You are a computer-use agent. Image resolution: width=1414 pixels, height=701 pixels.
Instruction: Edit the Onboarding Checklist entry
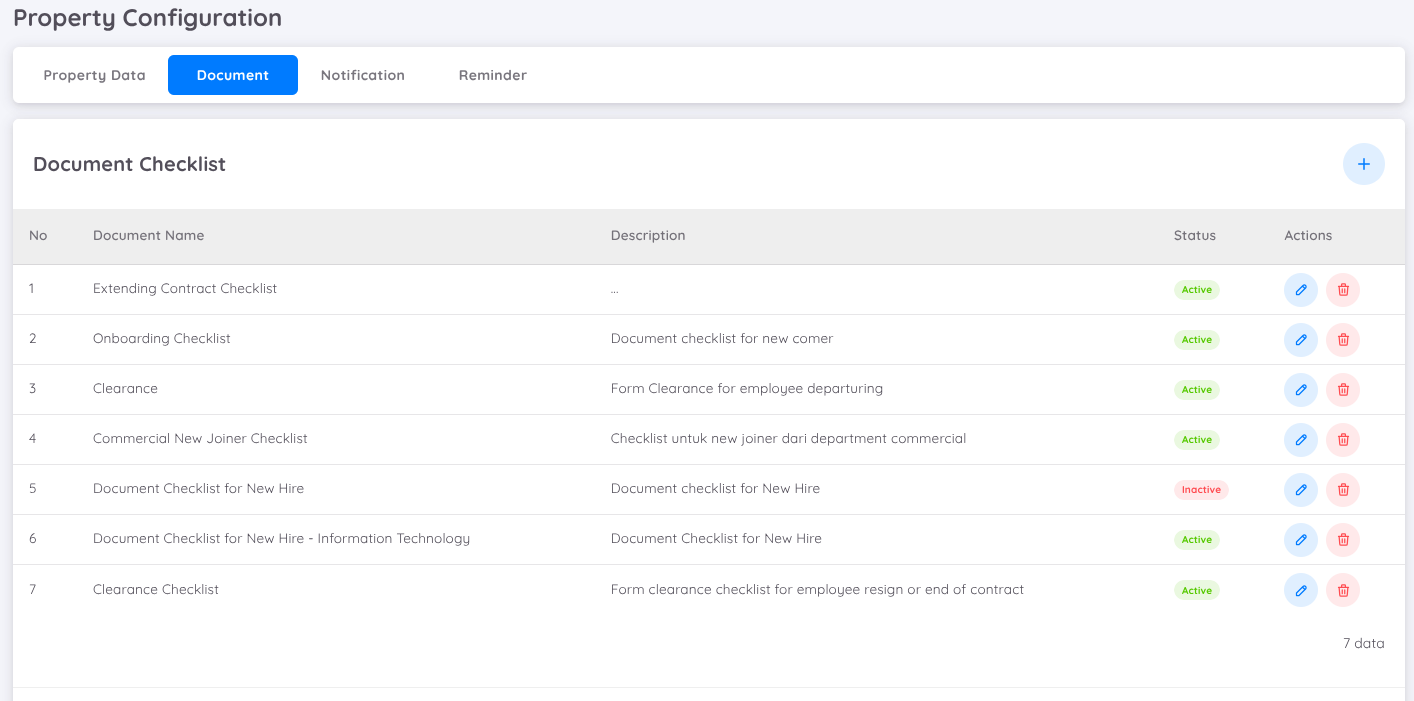pos(1300,340)
